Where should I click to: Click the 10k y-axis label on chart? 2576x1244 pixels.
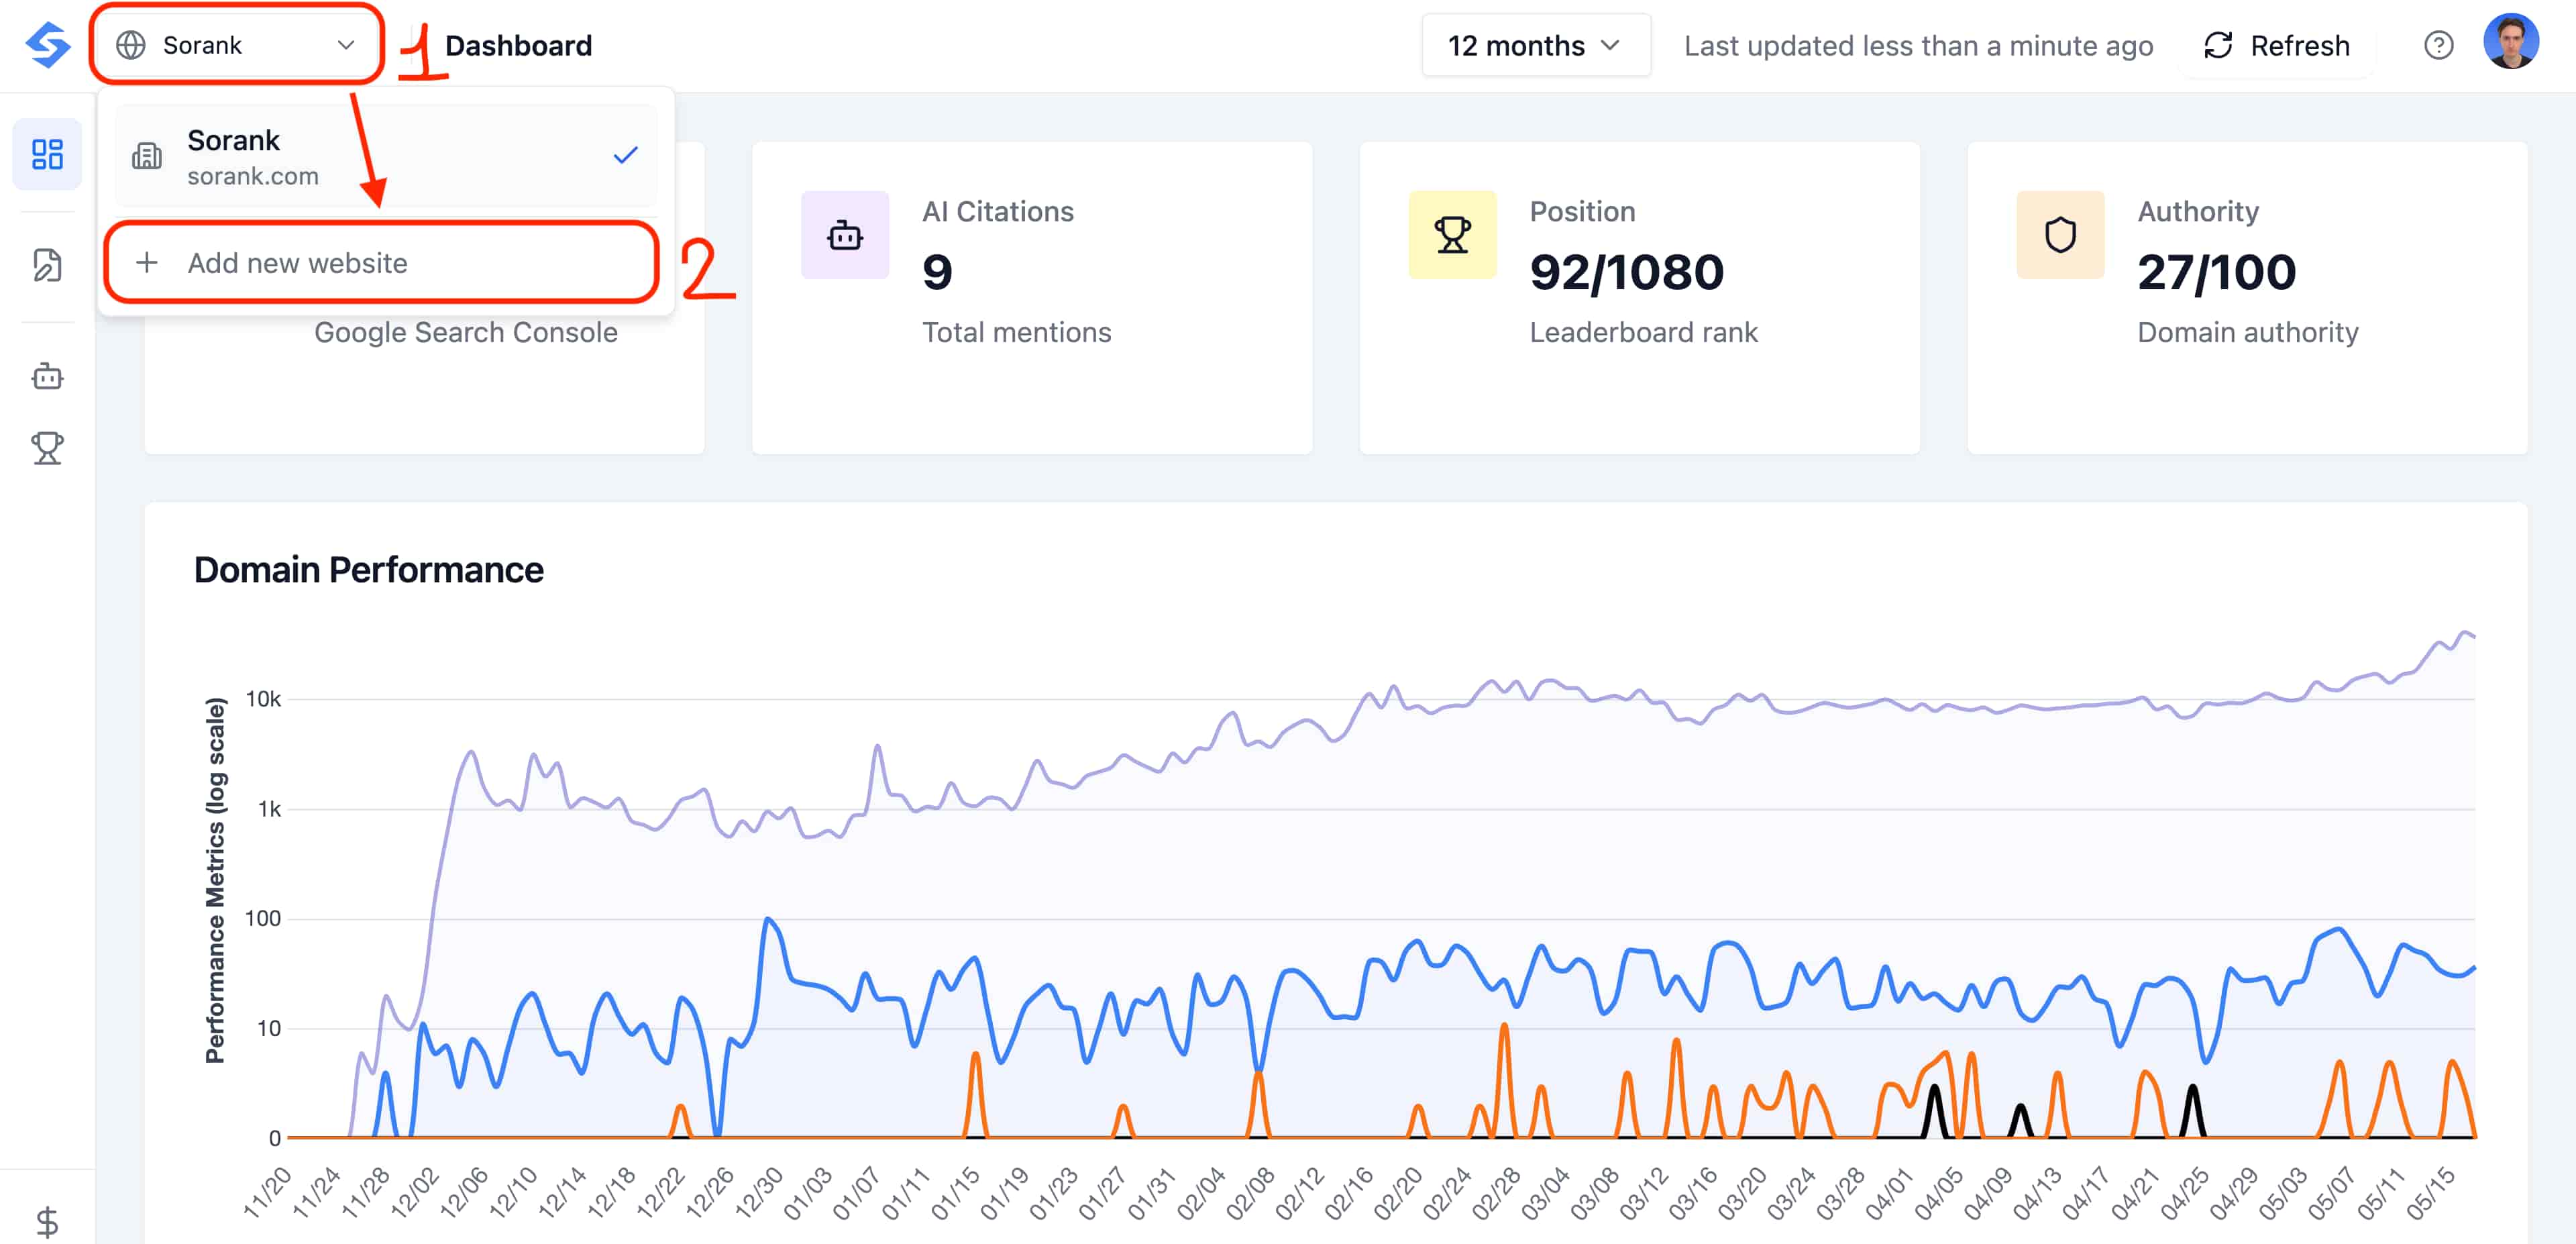(263, 699)
